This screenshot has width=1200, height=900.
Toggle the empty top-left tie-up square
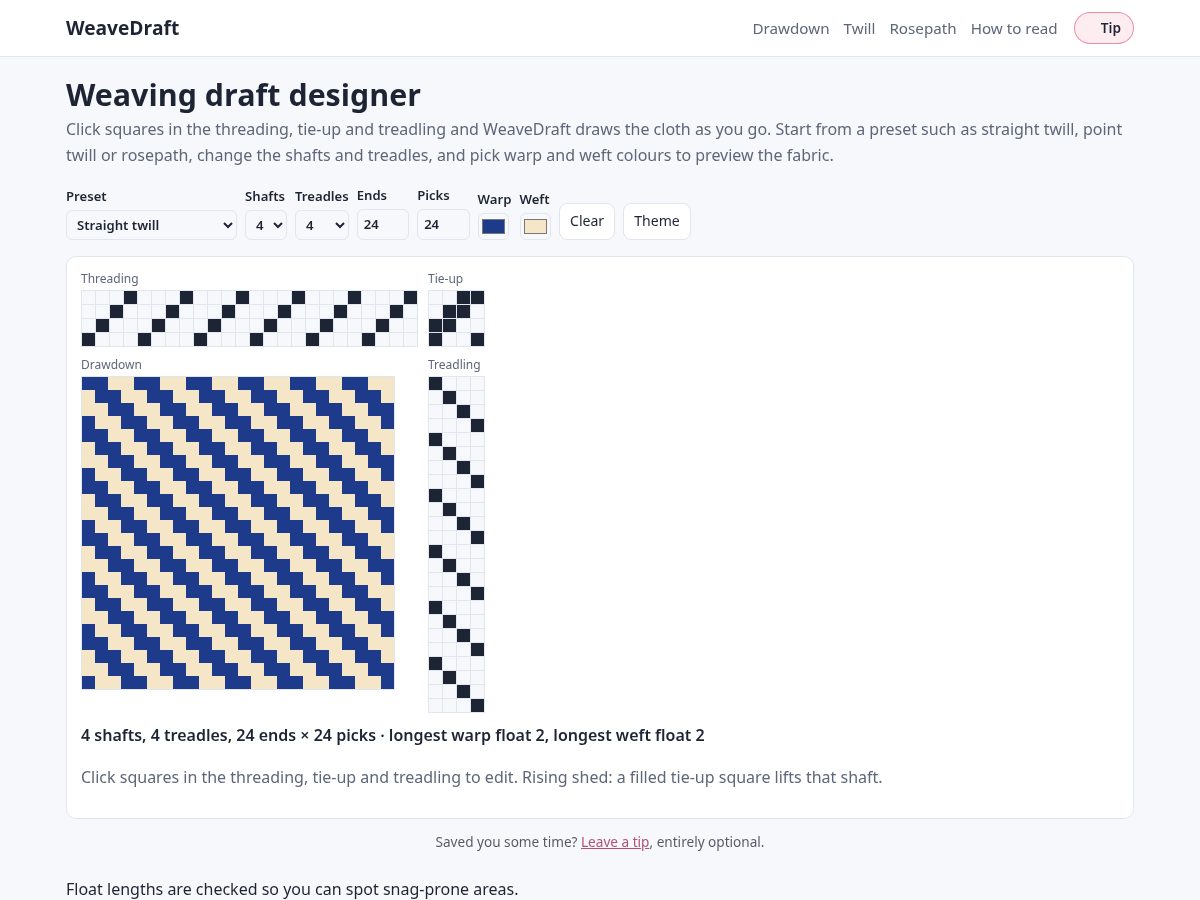click(436, 297)
